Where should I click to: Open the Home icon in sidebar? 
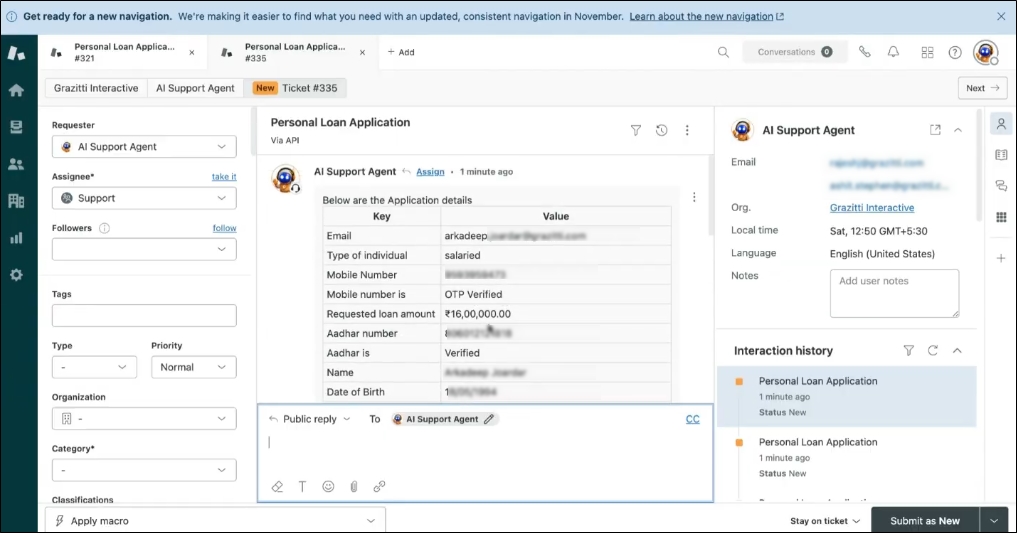(16, 90)
